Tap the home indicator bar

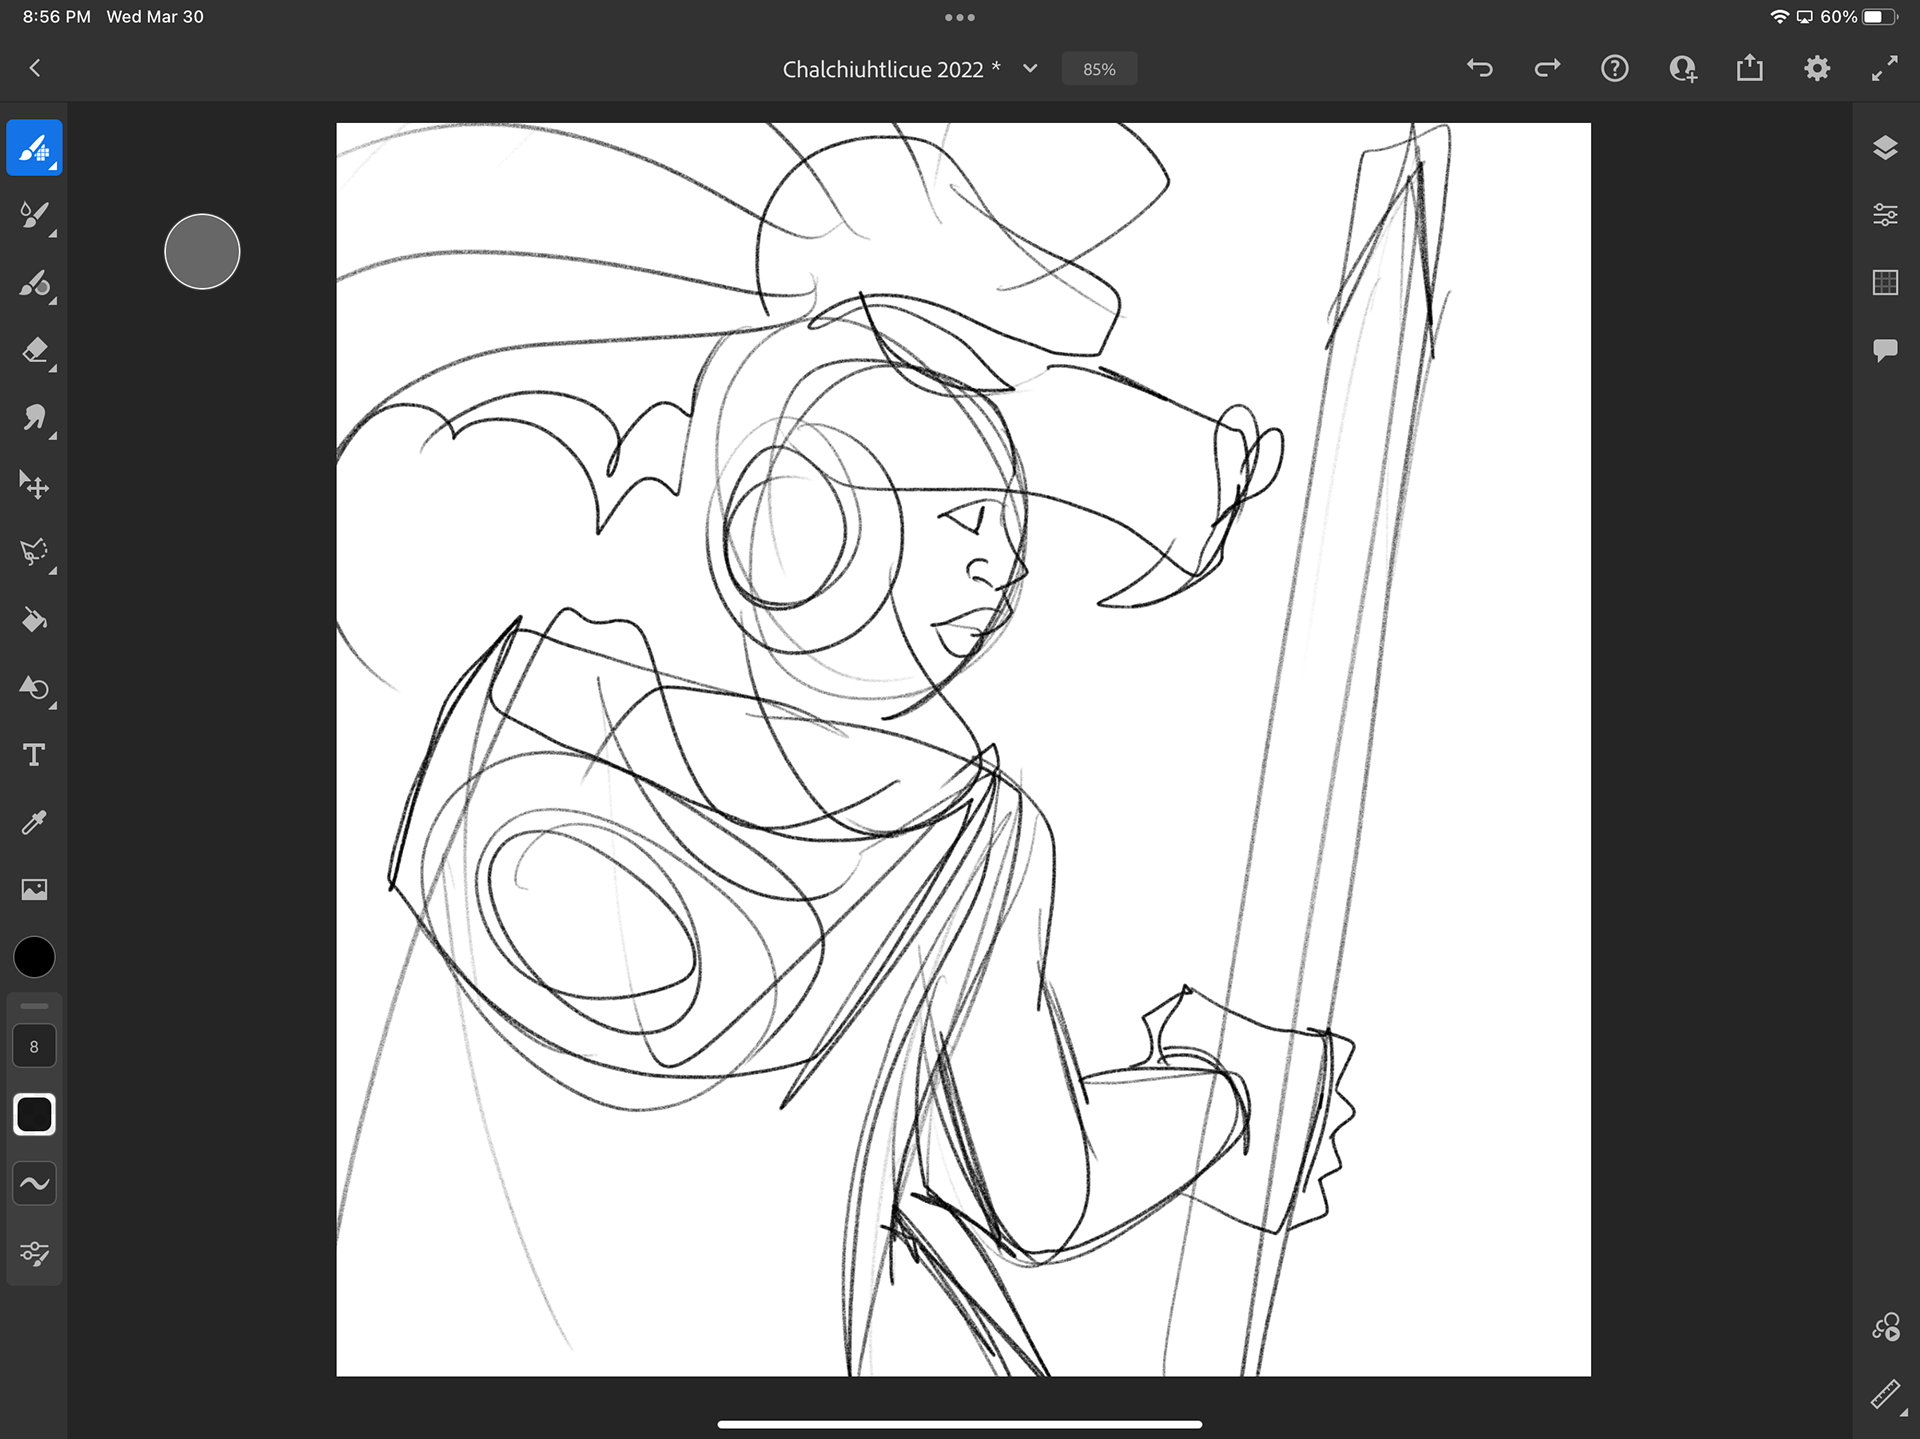[960, 1424]
